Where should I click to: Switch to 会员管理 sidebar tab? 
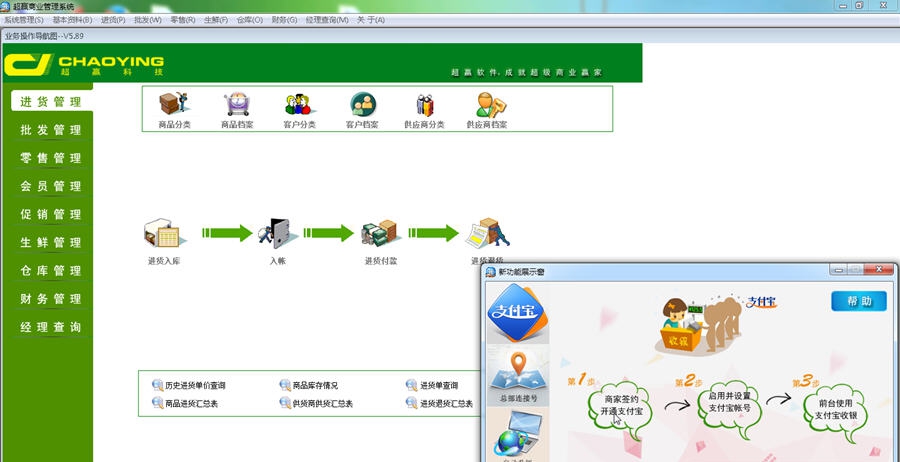(x=51, y=186)
